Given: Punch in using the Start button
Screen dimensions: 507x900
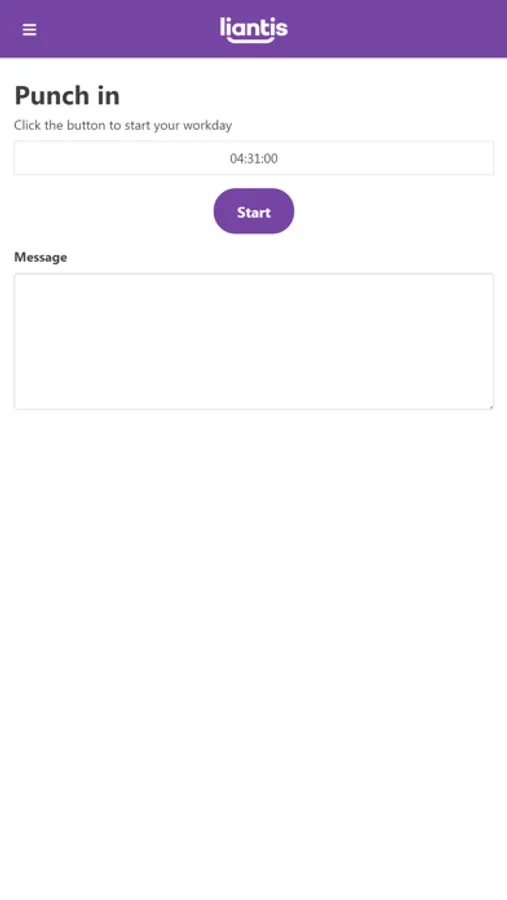Looking at the screenshot, I should [254, 211].
